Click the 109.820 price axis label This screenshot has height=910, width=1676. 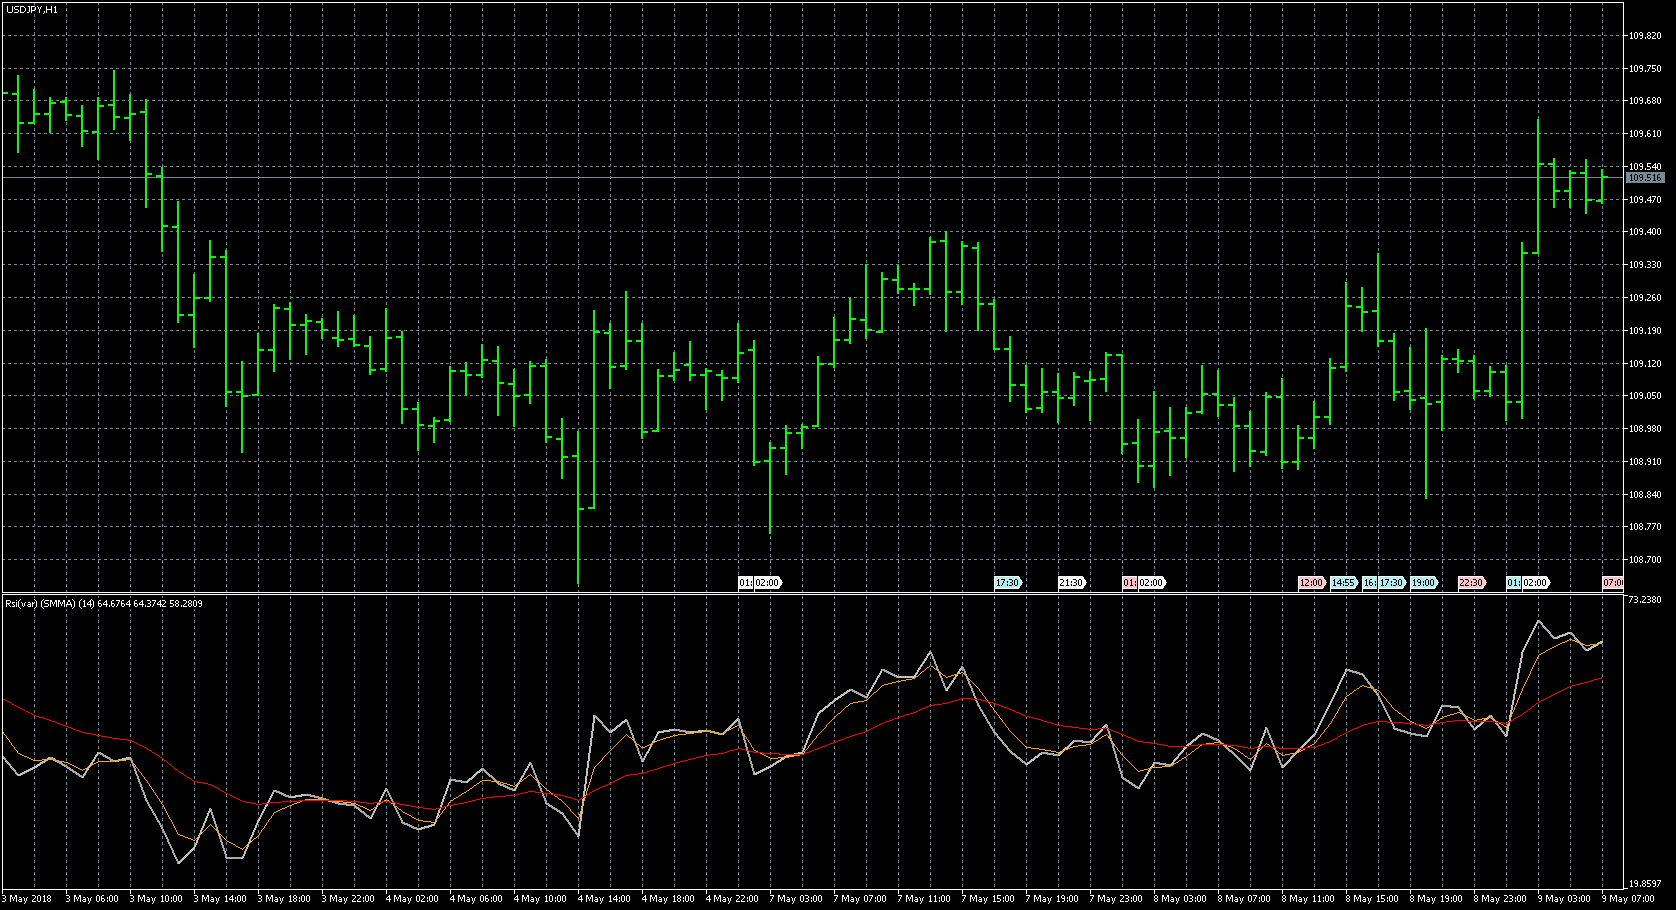point(1644,36)
